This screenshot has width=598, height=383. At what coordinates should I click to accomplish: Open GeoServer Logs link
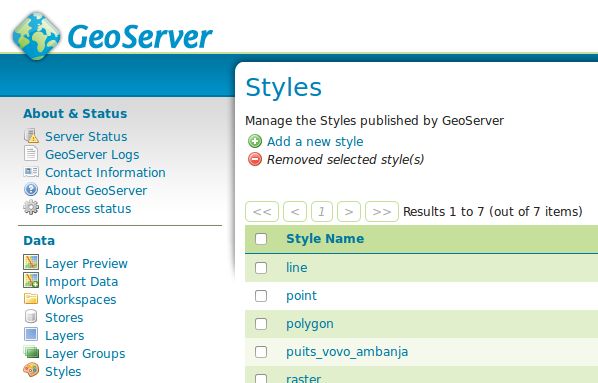(x=92, y=155)
